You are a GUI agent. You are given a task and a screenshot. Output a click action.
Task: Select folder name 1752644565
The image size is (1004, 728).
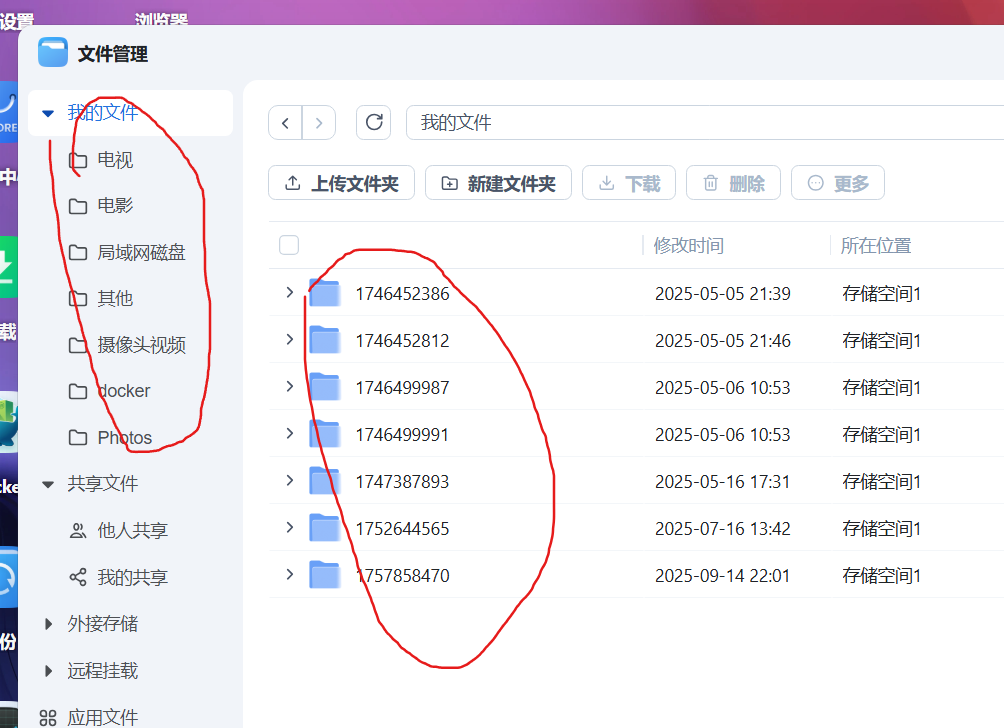[402, 529]
